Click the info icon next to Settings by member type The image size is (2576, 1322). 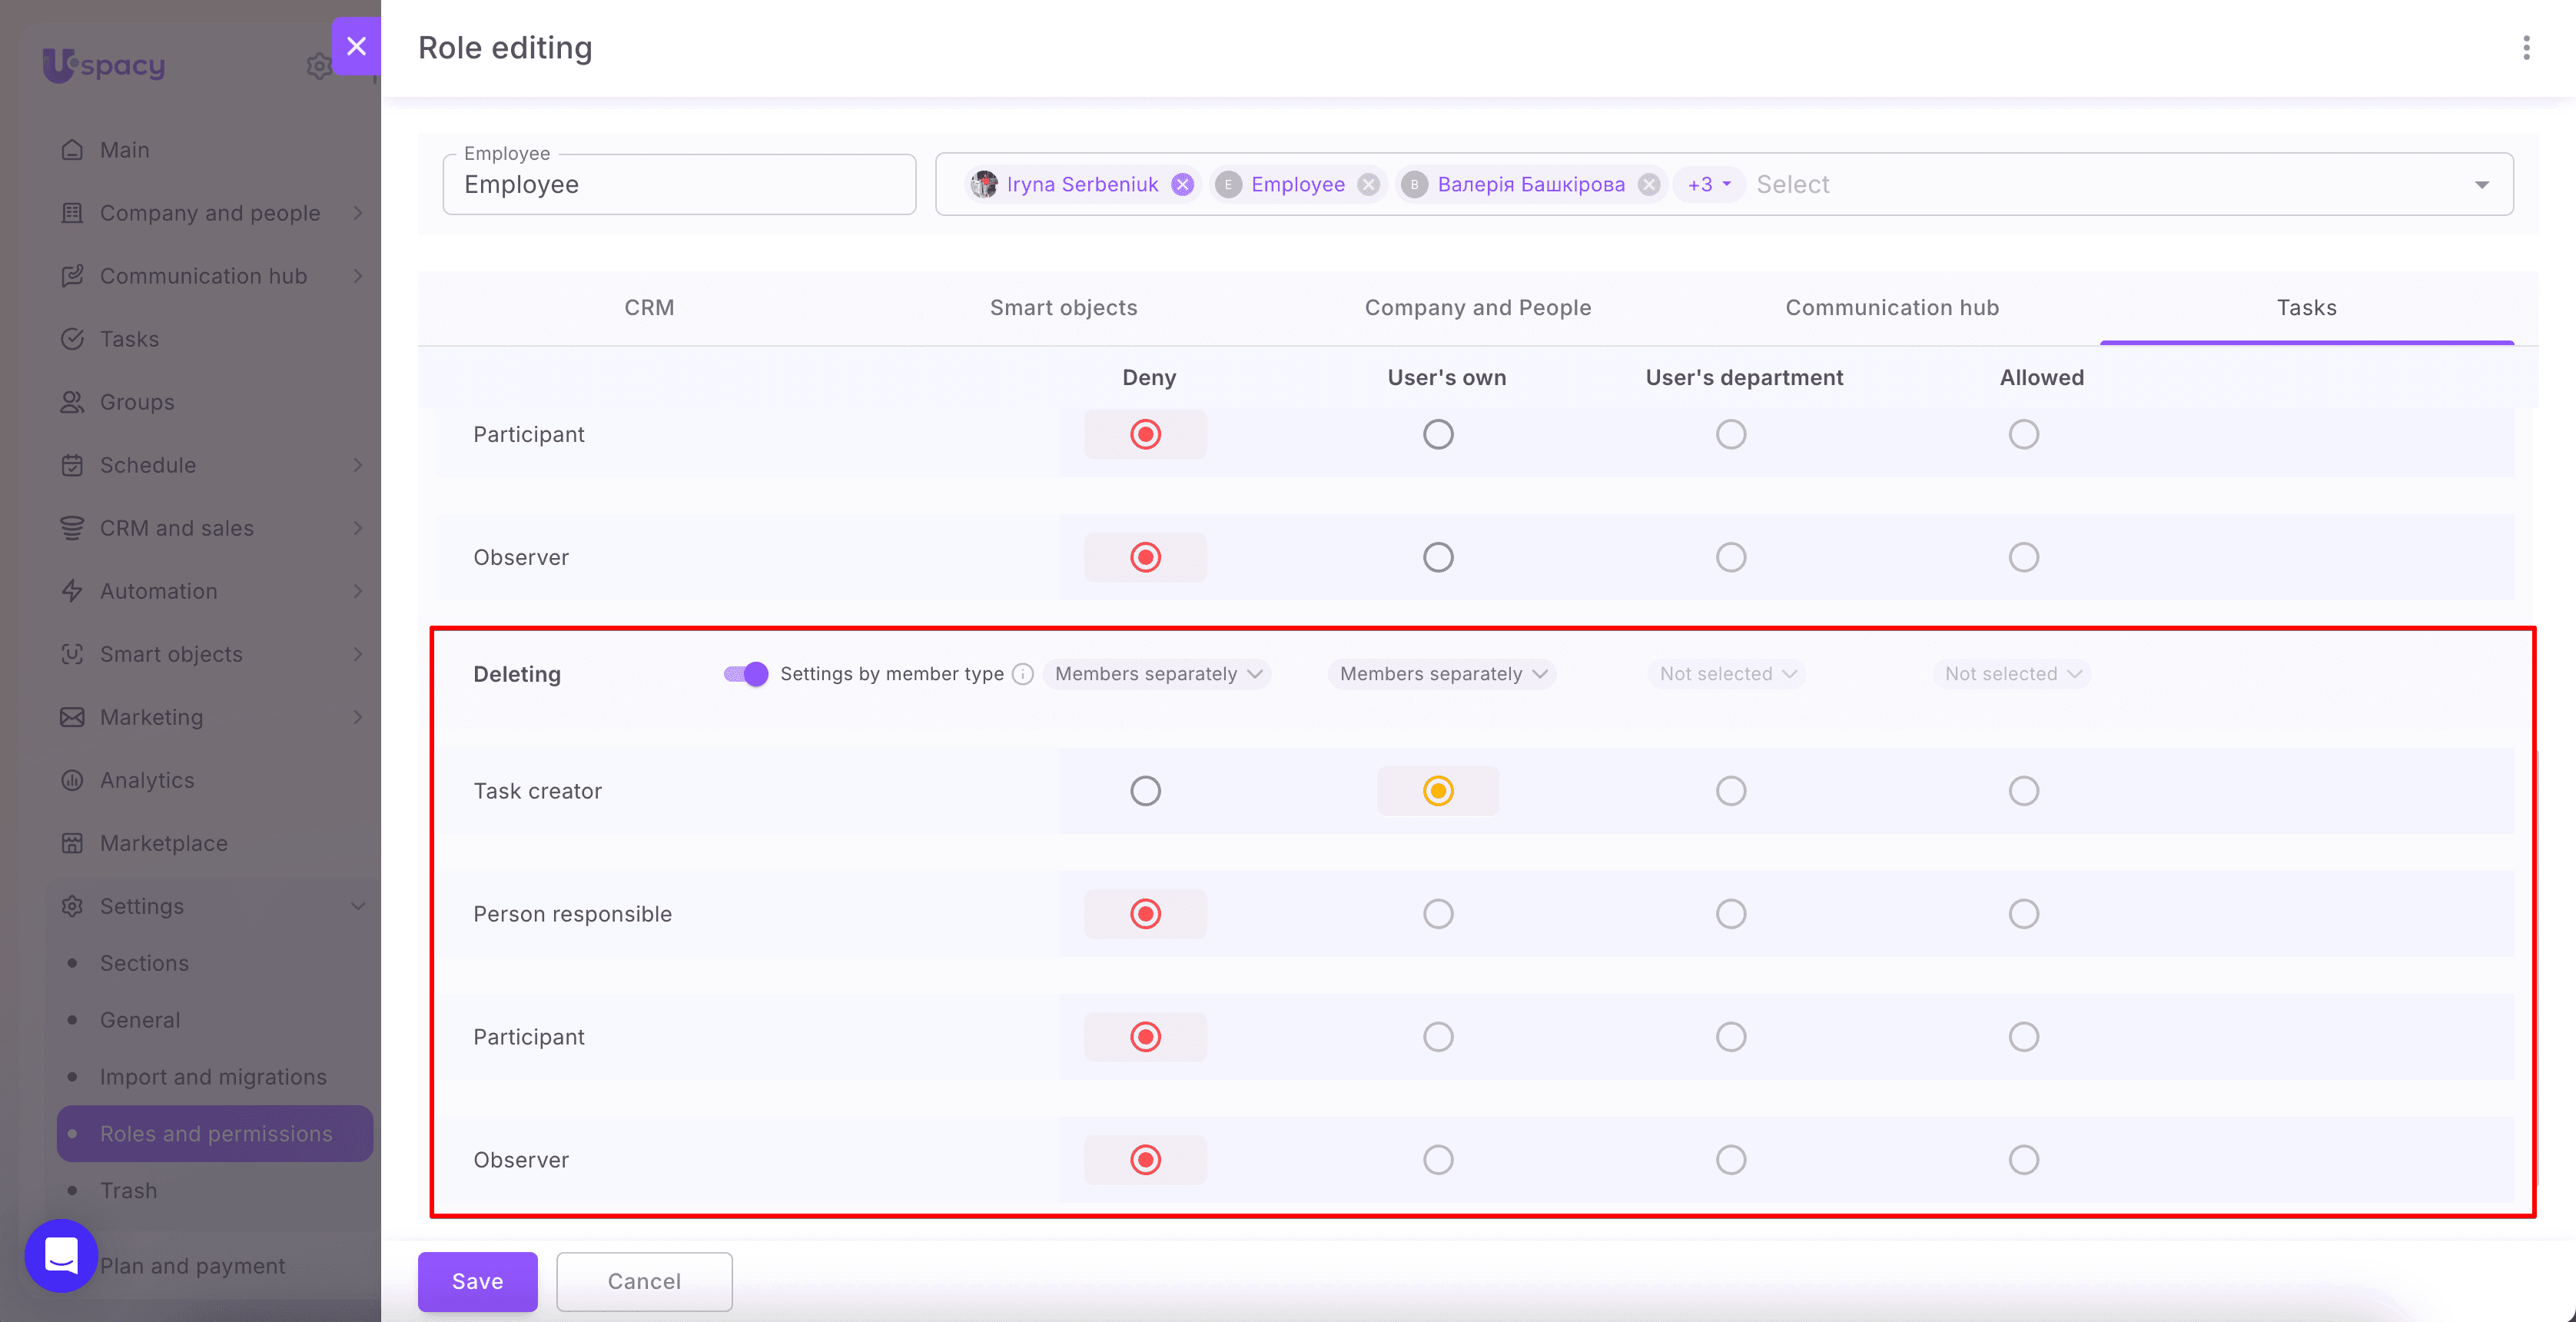1022,674
